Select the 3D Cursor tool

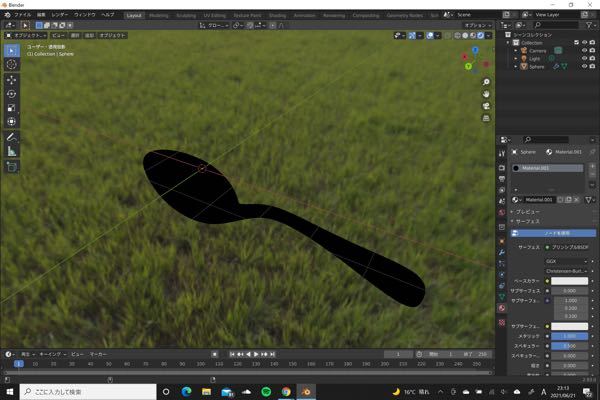12,64
